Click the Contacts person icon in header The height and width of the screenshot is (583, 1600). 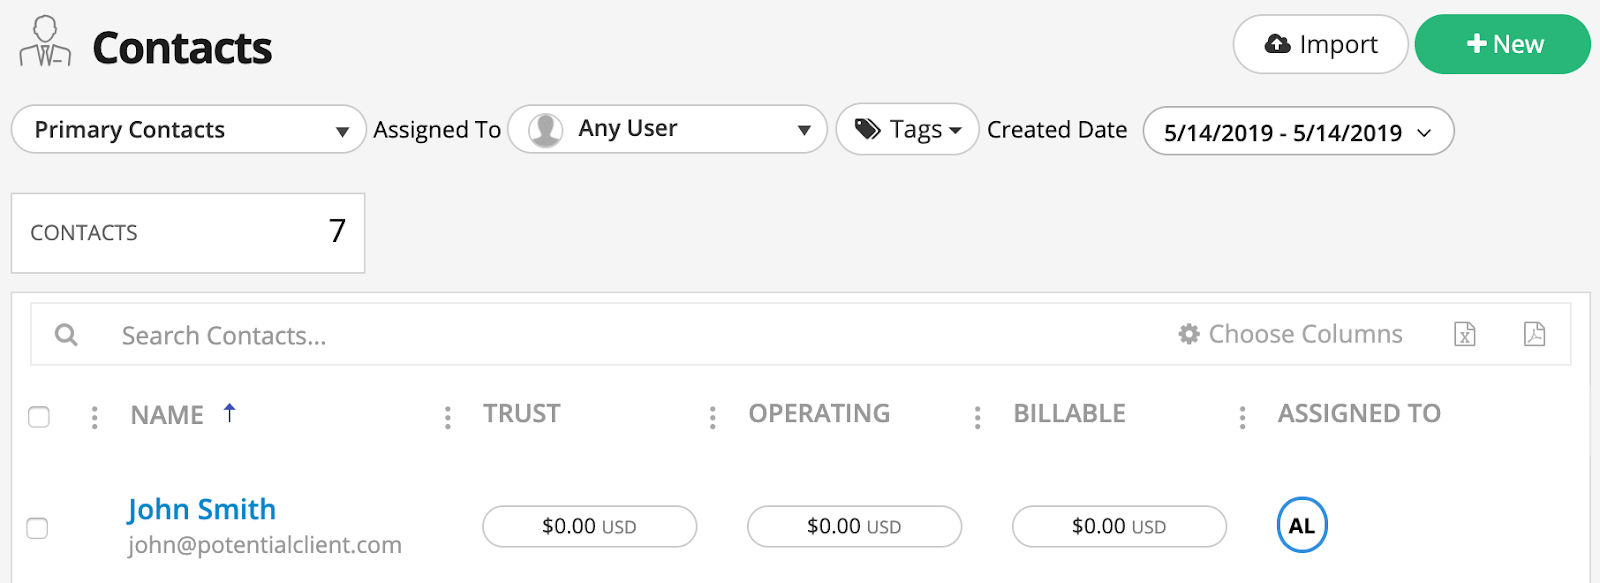pos(43,41)
